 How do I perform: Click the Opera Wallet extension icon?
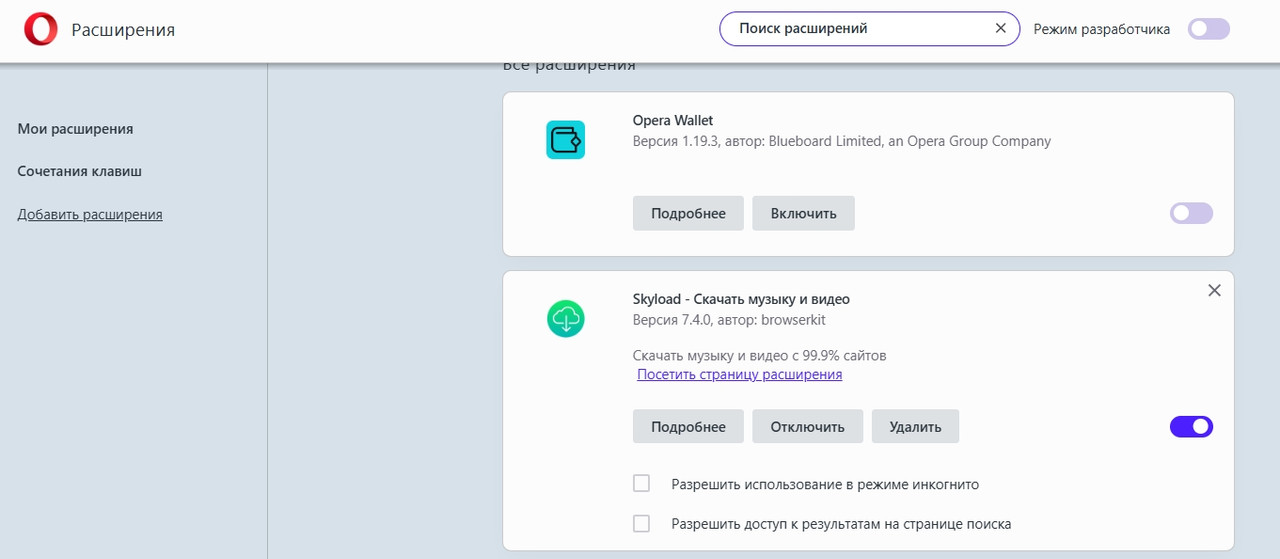click(x=565, y=139)
